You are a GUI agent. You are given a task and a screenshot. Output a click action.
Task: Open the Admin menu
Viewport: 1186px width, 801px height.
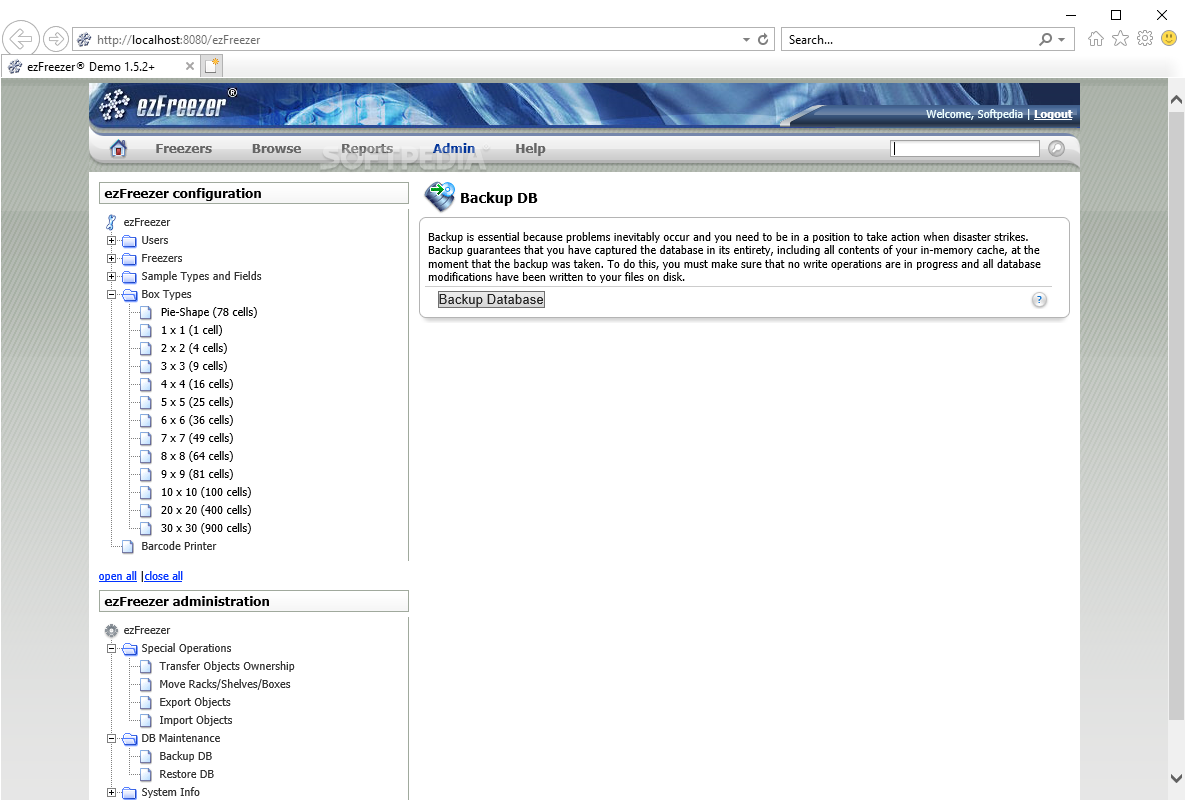click(x=454, y=149)
